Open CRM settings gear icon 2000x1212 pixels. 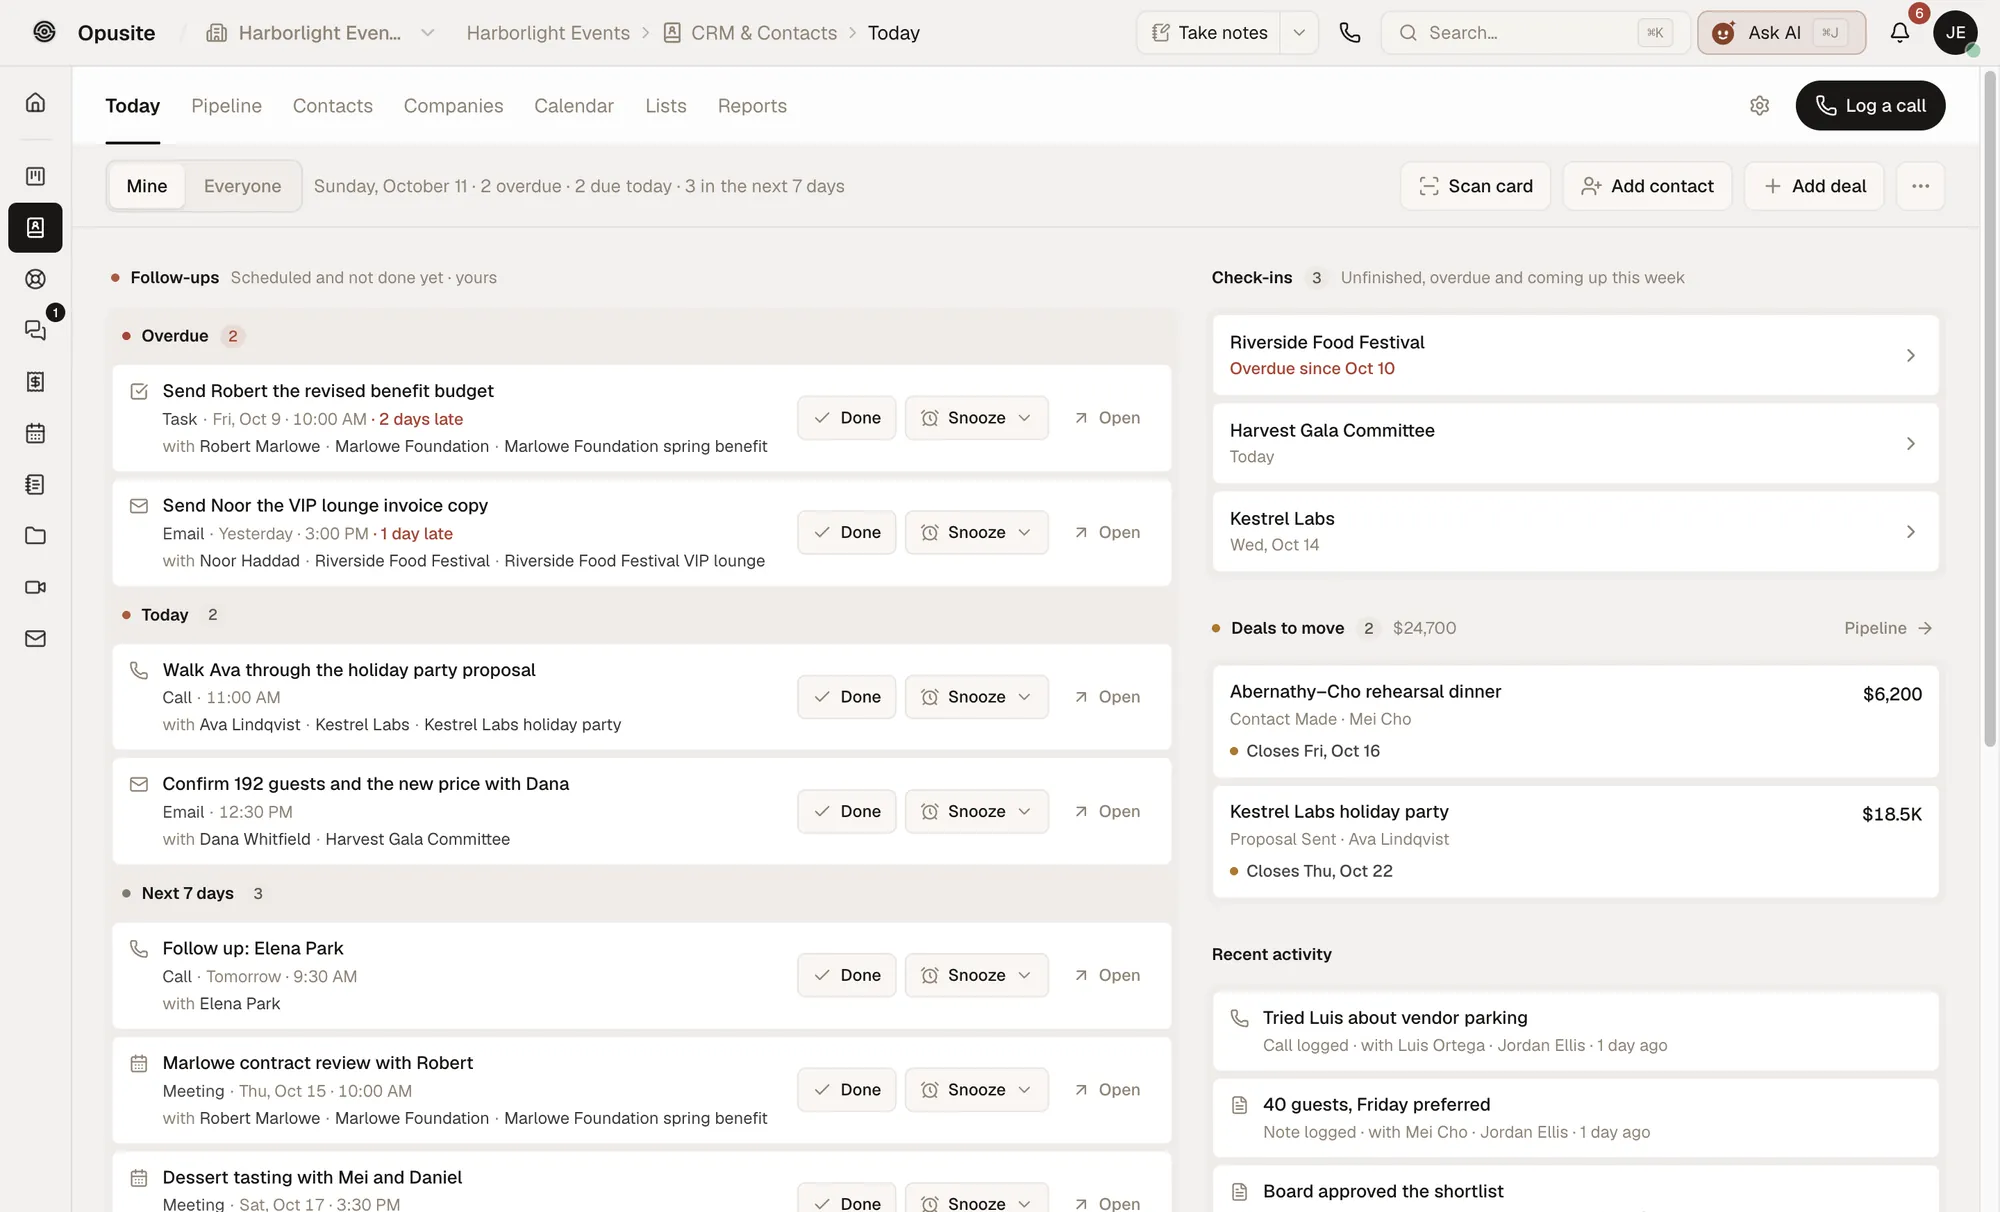(1760, 105)
